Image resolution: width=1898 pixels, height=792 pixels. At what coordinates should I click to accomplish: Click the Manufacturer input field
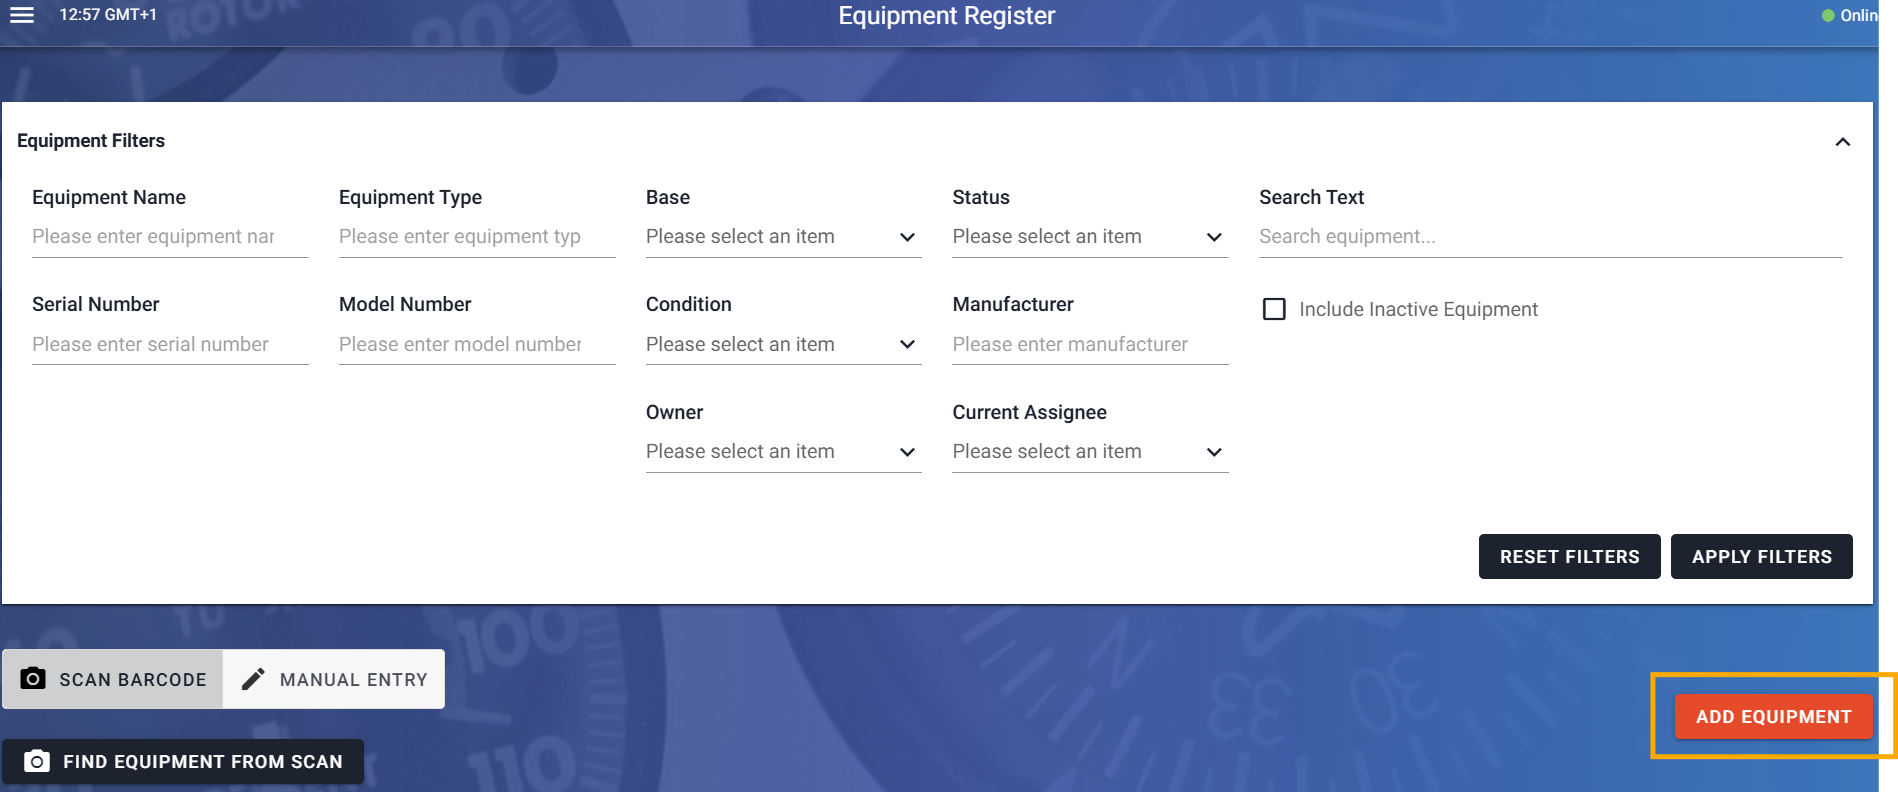[x=1089, y=345]
